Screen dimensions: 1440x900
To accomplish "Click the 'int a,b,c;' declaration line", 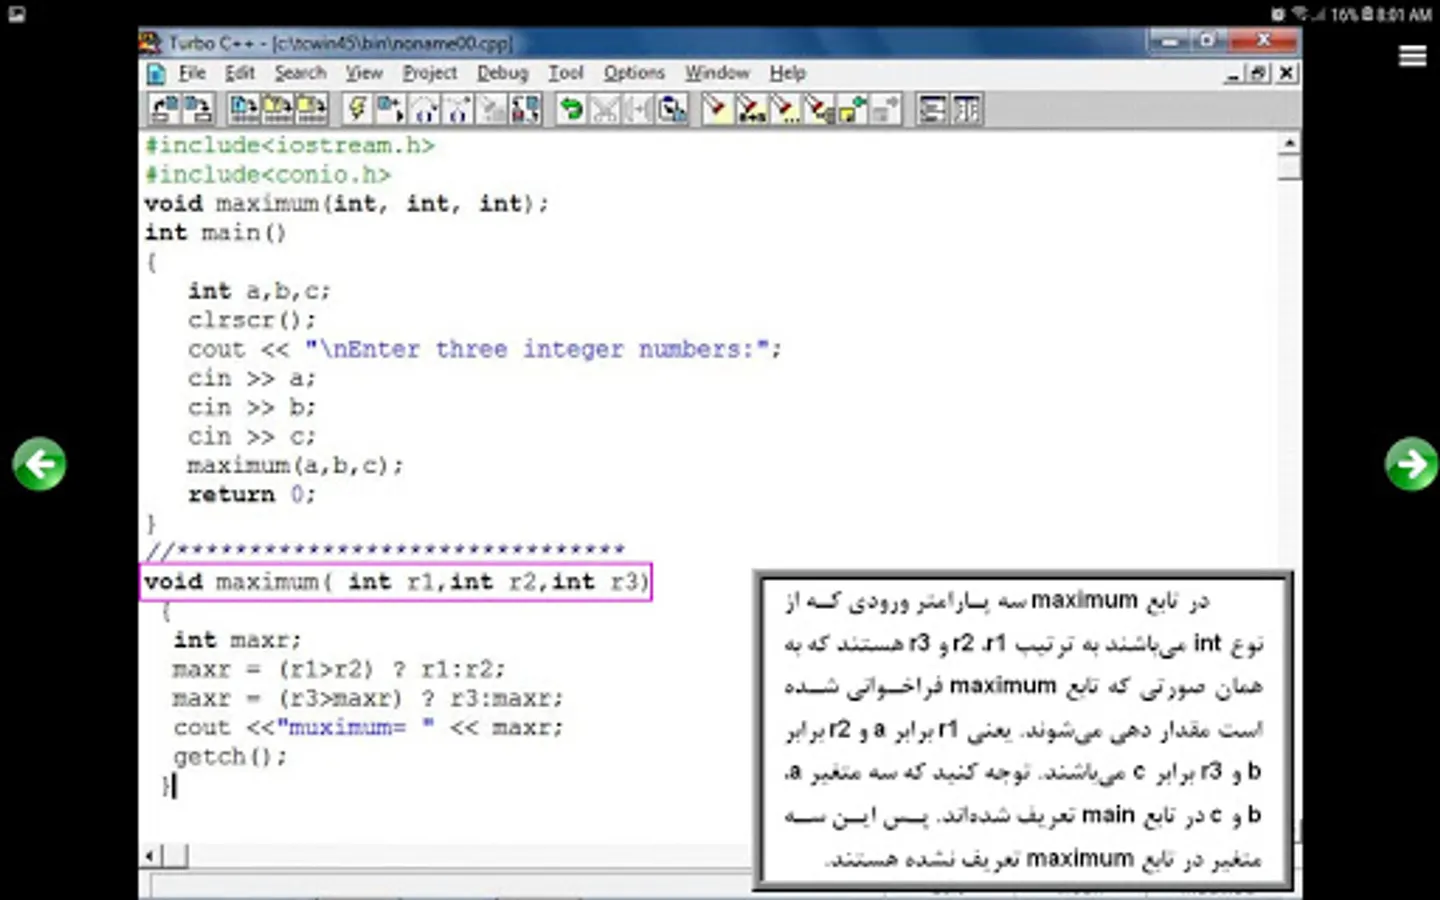I will pos(259,290).
